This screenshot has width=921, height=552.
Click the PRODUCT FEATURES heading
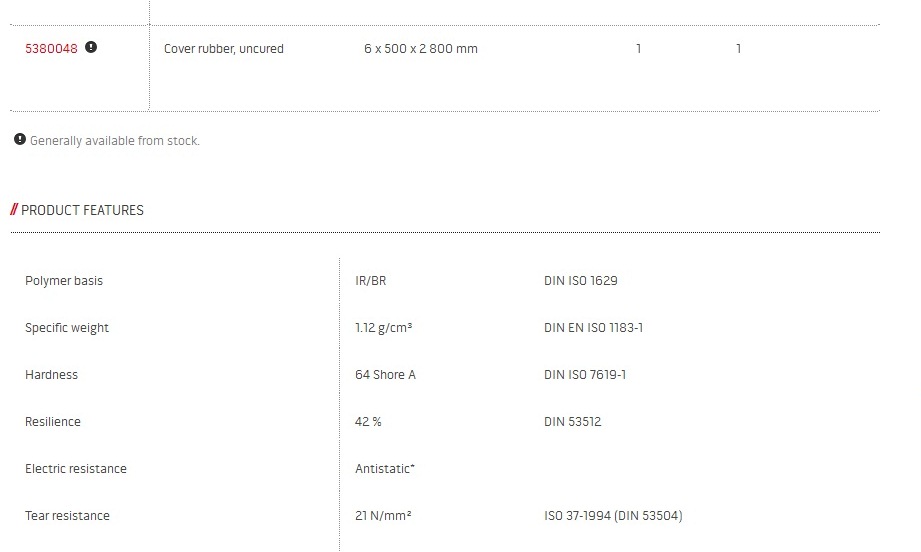(x=82, y=210)
